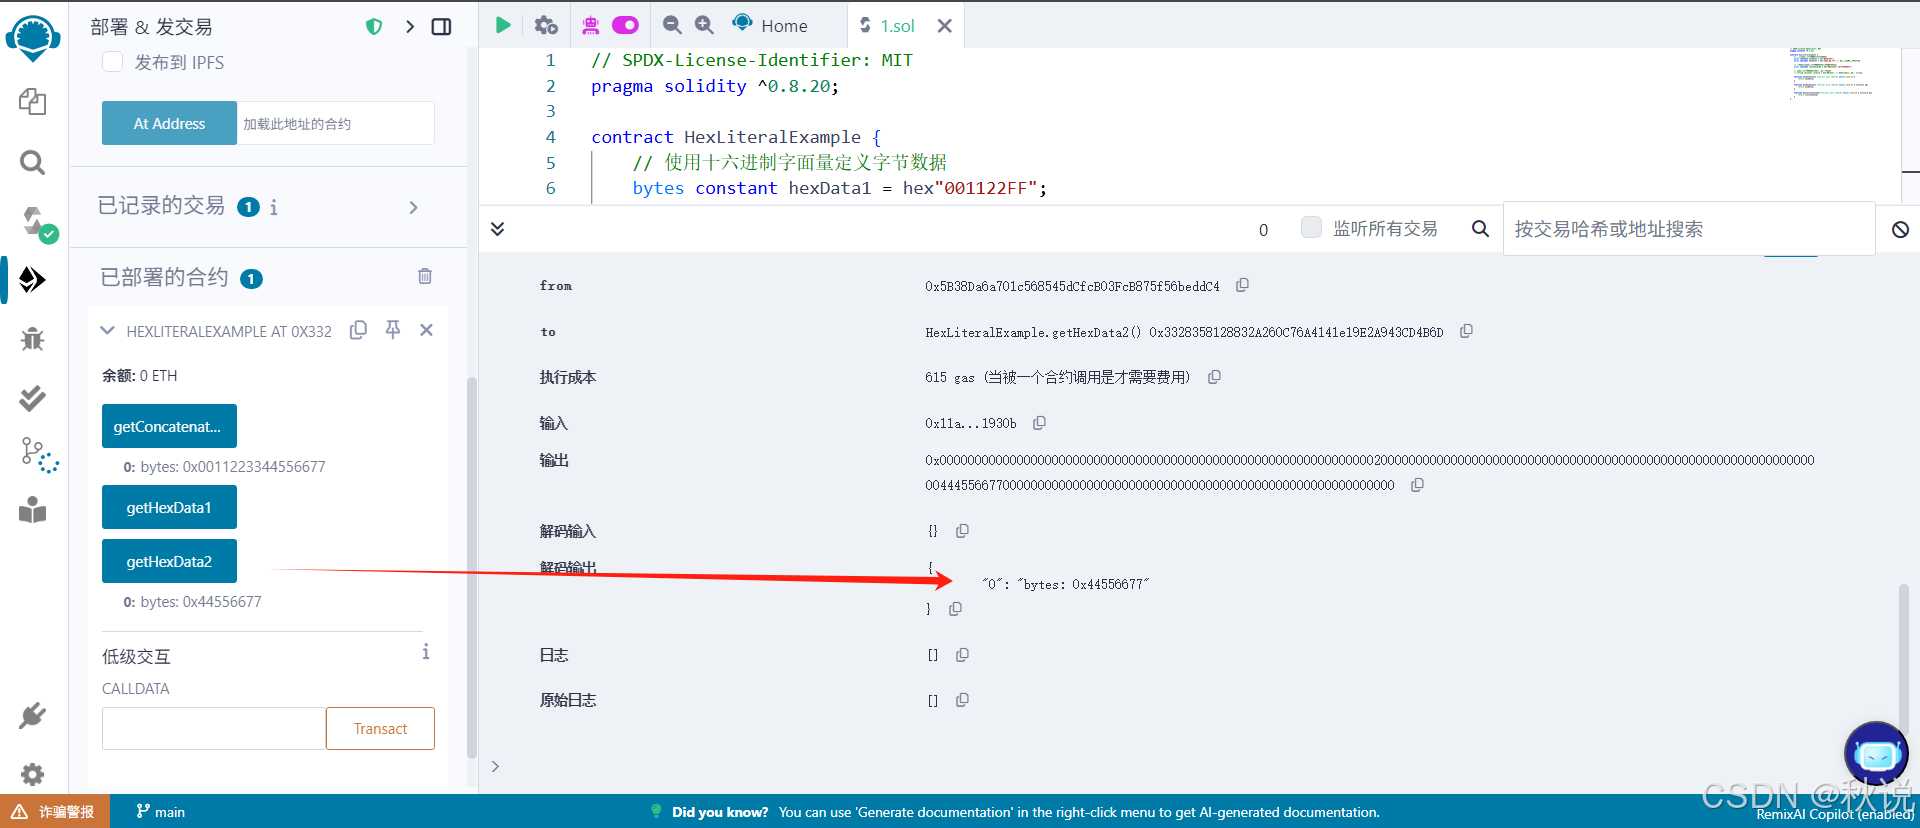Focus the load contract address field
The width and height of the screenshot is (1920, 828).
pyautogui.click(x=335, y=123)
